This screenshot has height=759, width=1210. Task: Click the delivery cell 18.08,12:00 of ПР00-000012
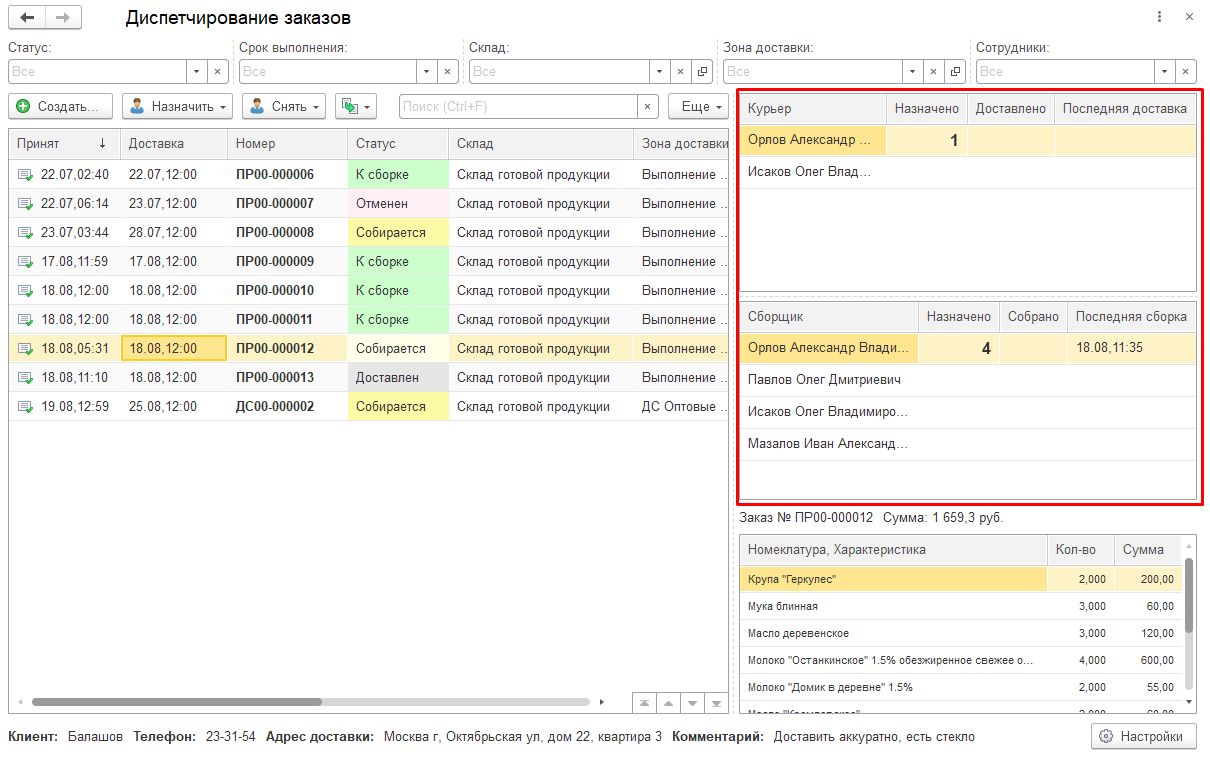pos(174,349)
